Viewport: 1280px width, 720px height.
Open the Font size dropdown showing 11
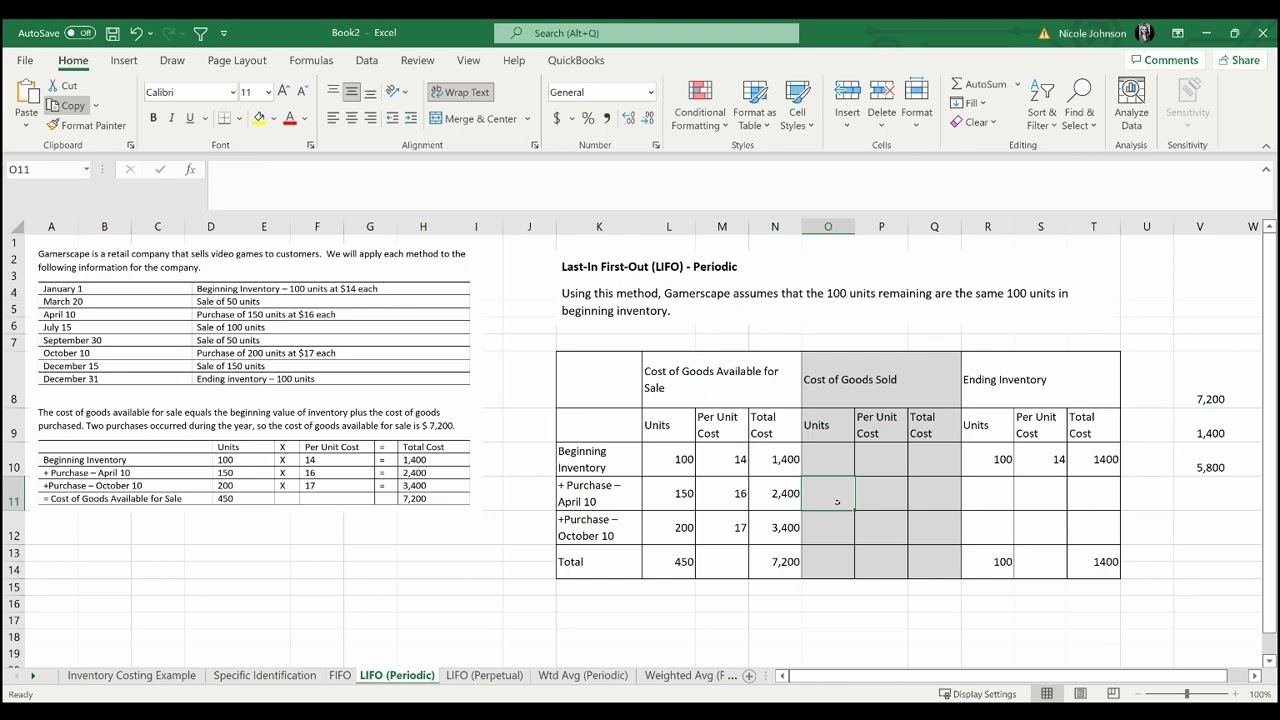point(268,92)
